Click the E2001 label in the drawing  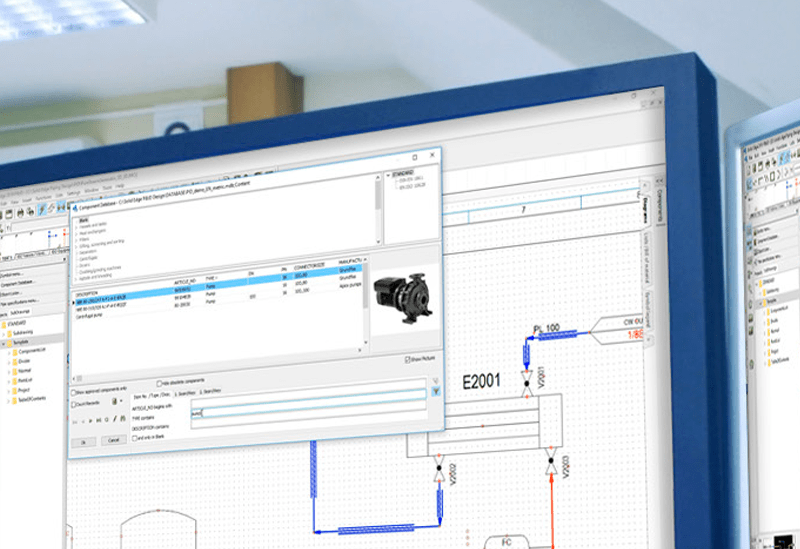pyautogui.click(x=481, y=381)
